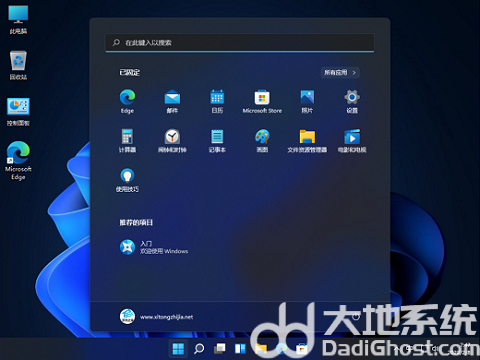Click the Start menu search field
480x360 pixels.
240,43
